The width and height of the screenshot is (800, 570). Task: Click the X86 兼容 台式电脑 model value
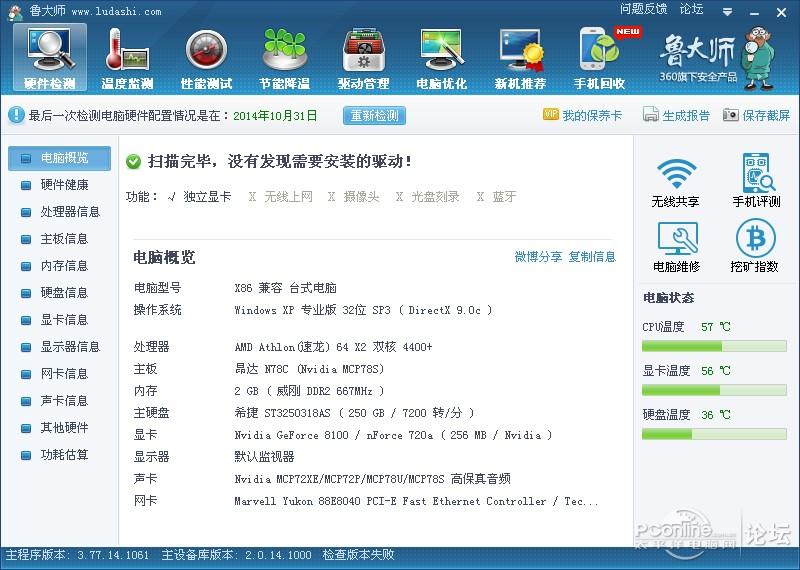(x=285, y=288)
